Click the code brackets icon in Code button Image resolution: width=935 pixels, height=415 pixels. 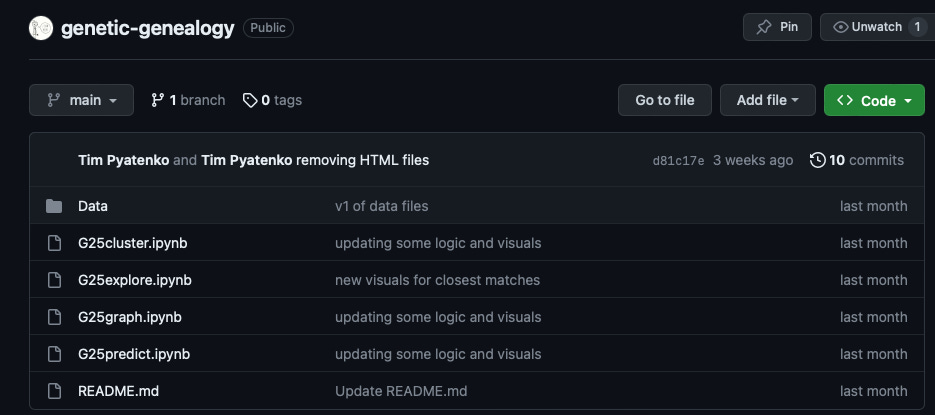click(845, 100)
